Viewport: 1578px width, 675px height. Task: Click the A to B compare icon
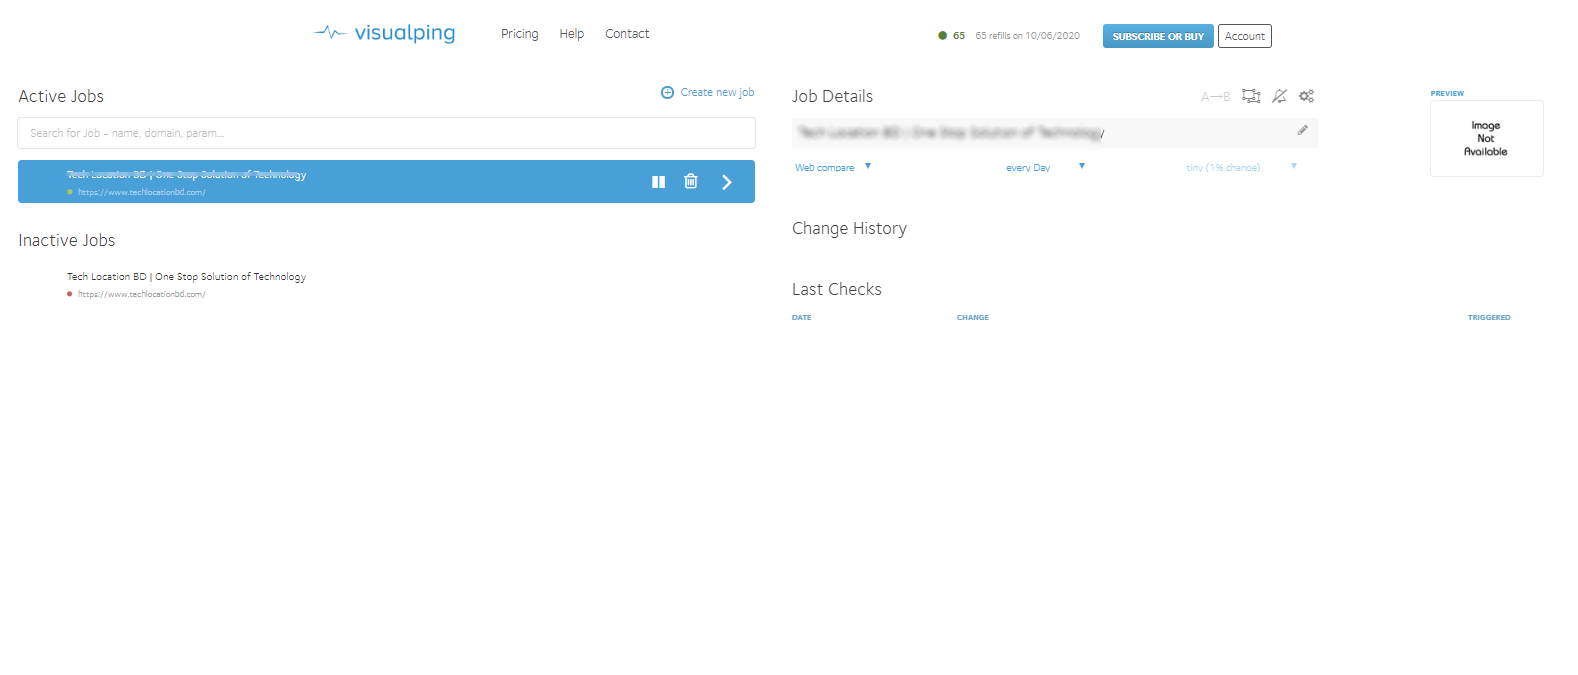(1215, 97)
